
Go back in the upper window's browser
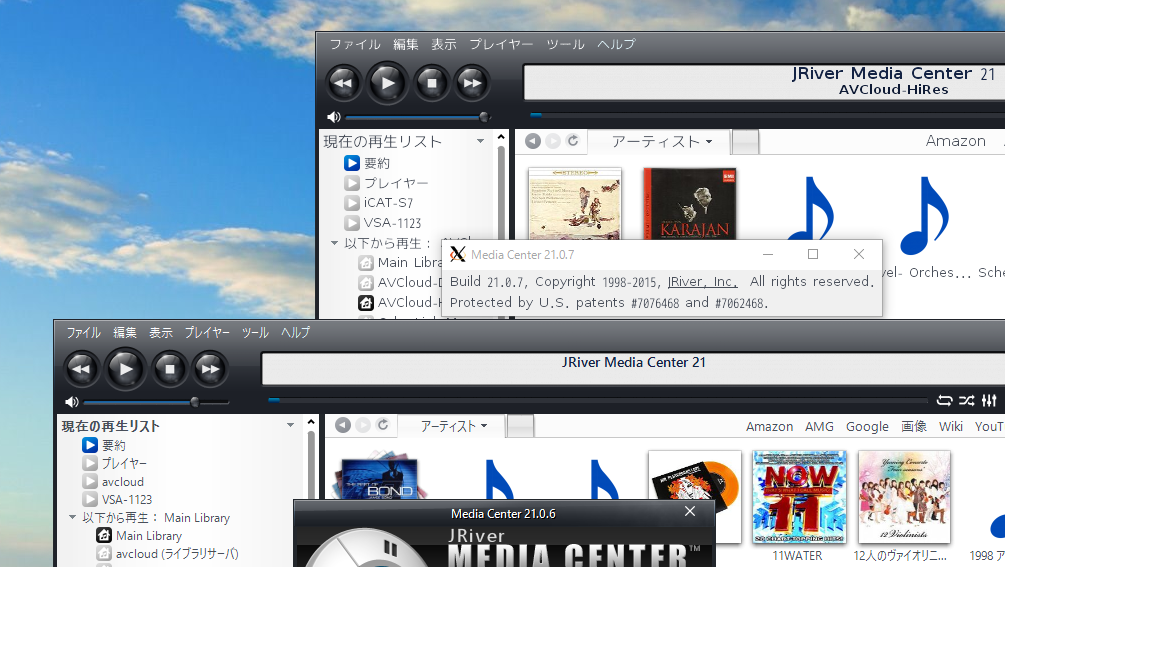coord(533,141)
